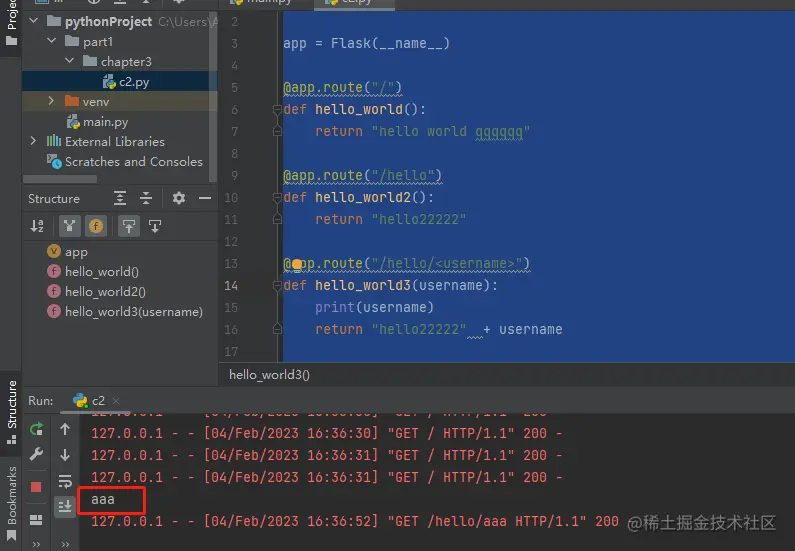This screenshot has height=551, width=795.
Task: Expand the venv folder
Action: pos(51,101)
